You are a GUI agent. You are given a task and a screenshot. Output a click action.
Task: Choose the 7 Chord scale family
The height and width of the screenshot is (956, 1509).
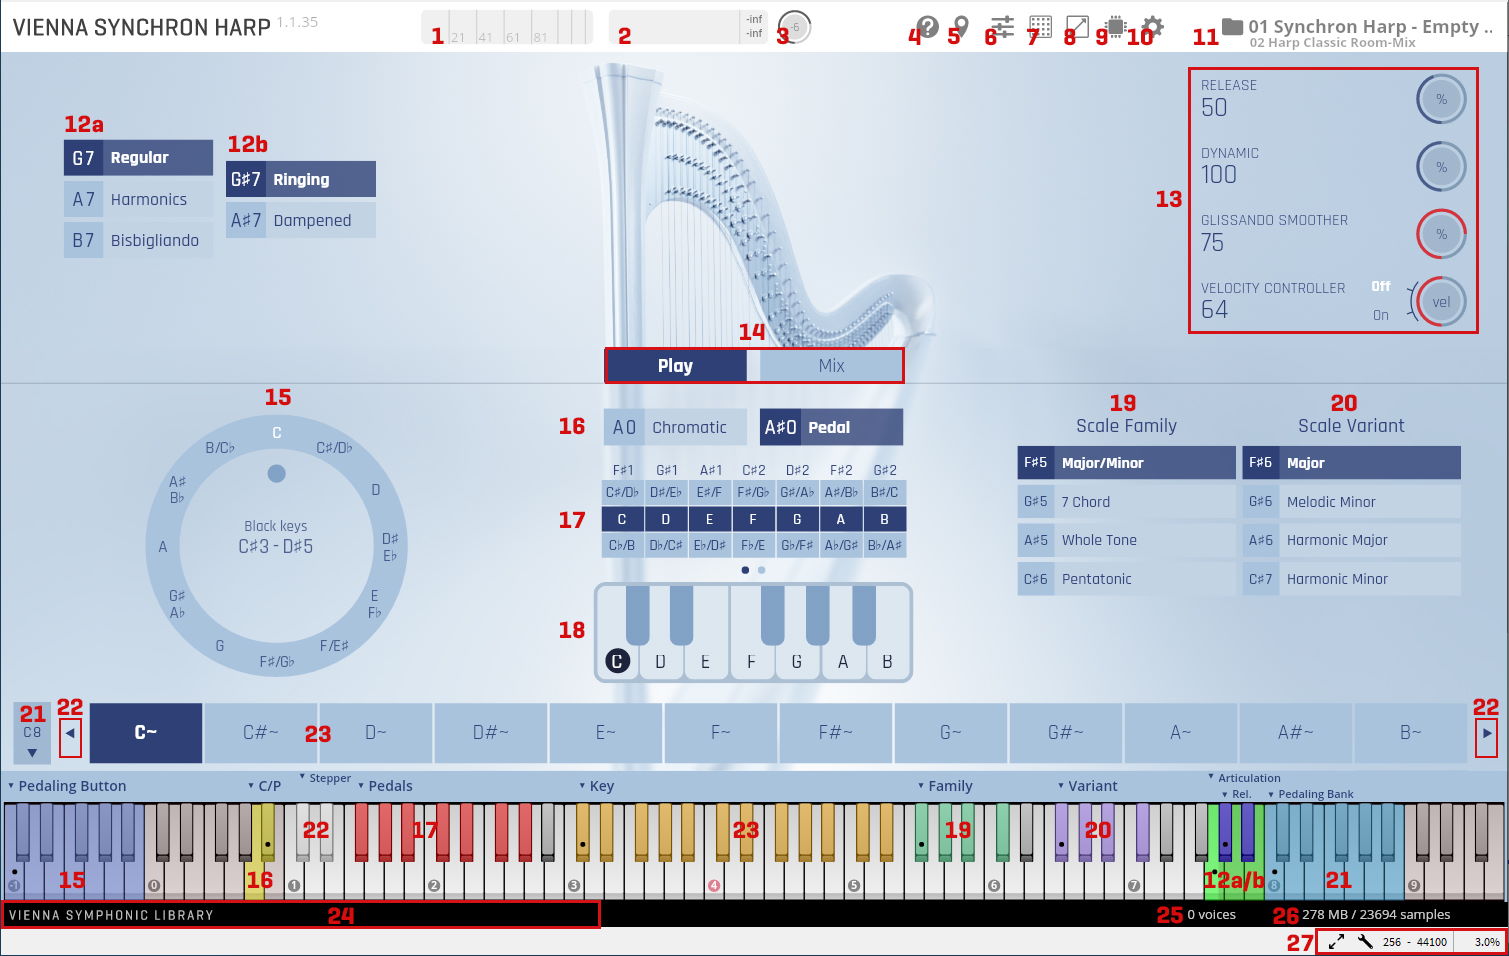(x=1127, y=502)
